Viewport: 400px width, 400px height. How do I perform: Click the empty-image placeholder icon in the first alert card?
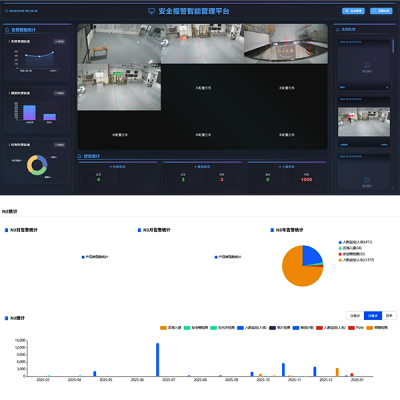367,65
